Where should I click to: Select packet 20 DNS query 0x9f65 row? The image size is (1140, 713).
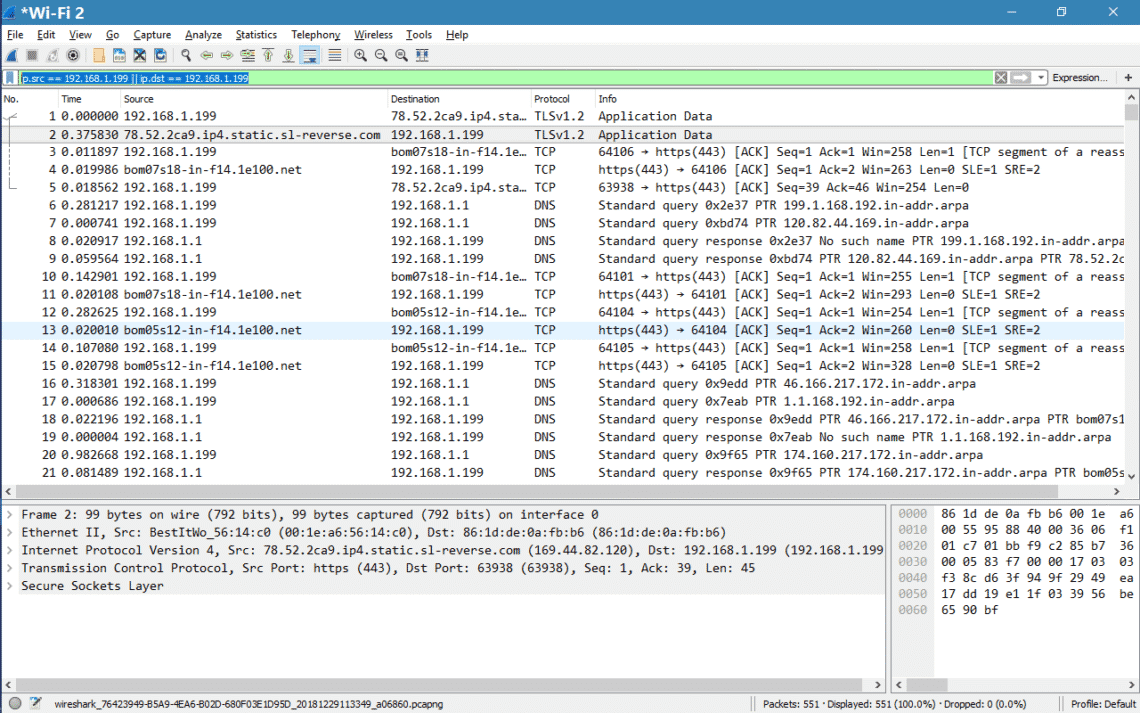coord(563,455)
